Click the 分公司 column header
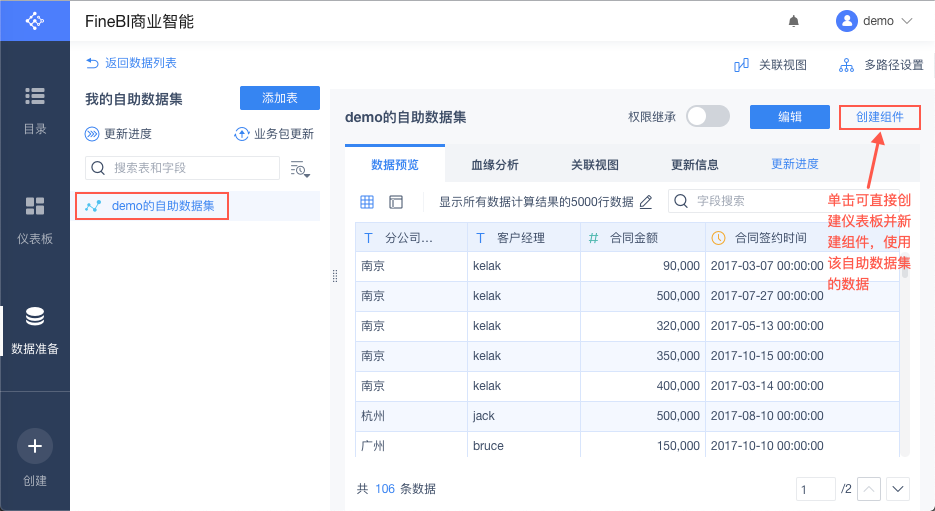 click(x=411, y=237)
